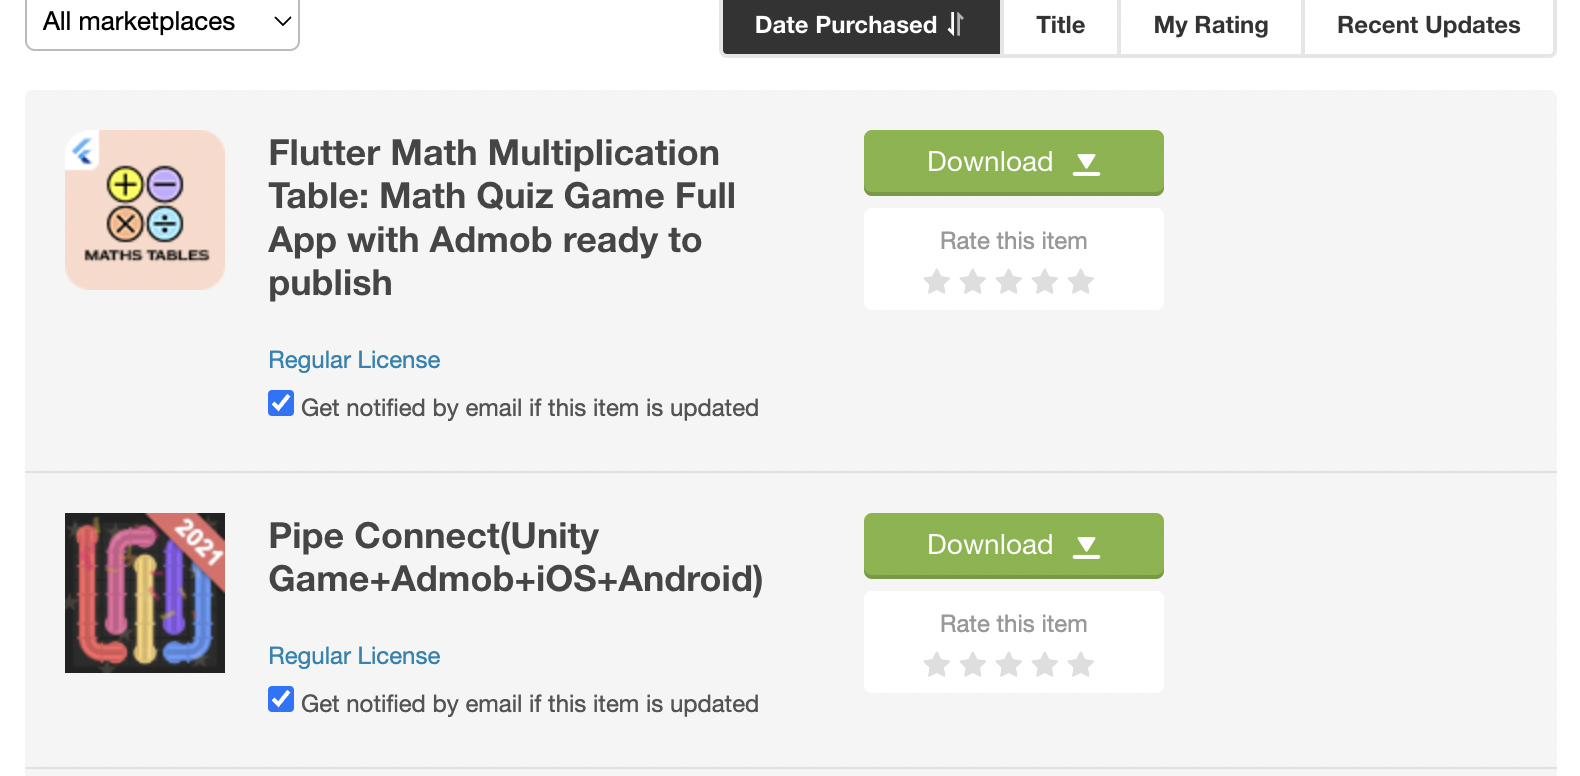Uncheck email notifications for Flutter Math item
This screenshot has width=1580, height=776.
[281, 403]
